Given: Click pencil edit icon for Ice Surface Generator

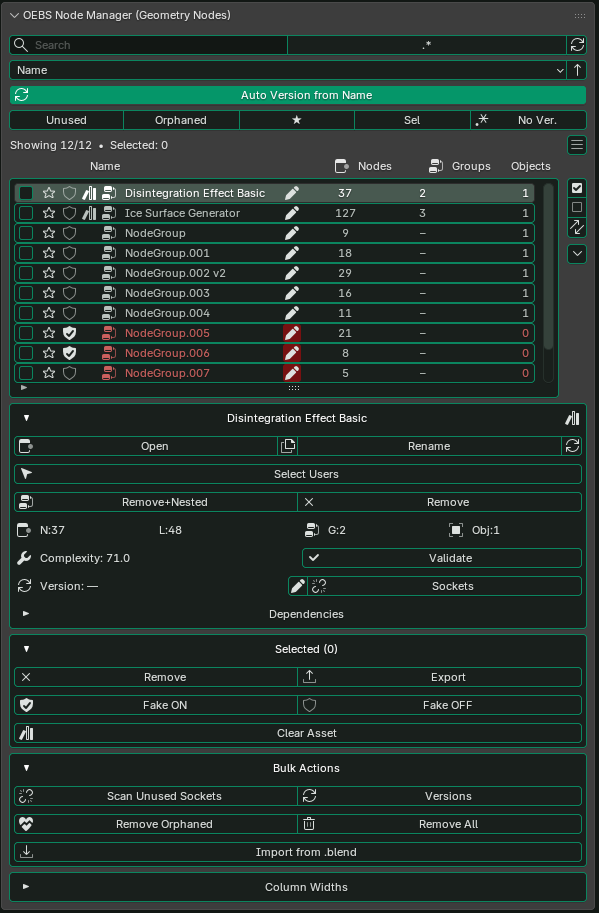Looking at the screenshot, I should click(292, 213).
